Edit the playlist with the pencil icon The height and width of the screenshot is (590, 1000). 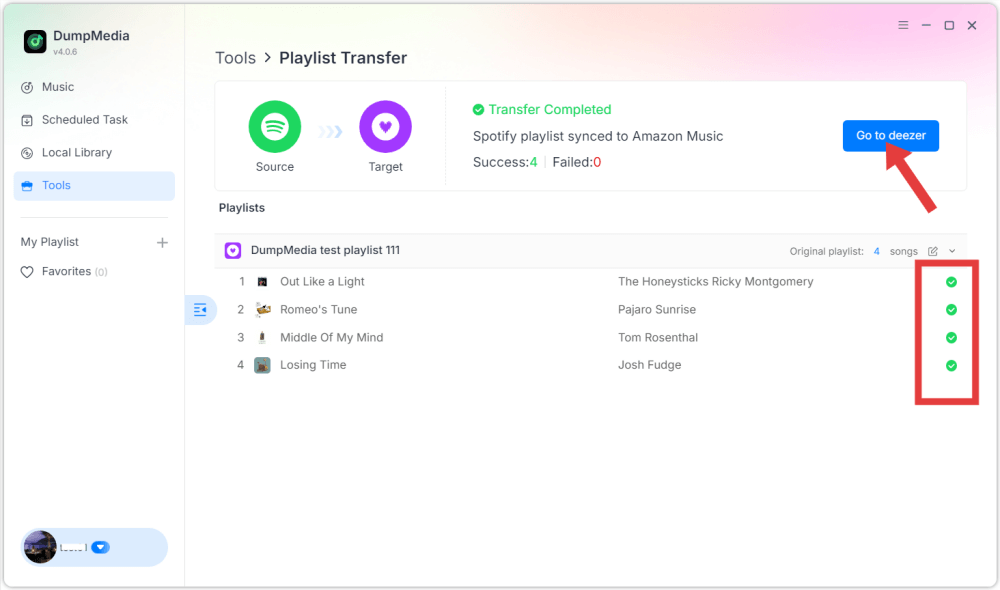932,251
